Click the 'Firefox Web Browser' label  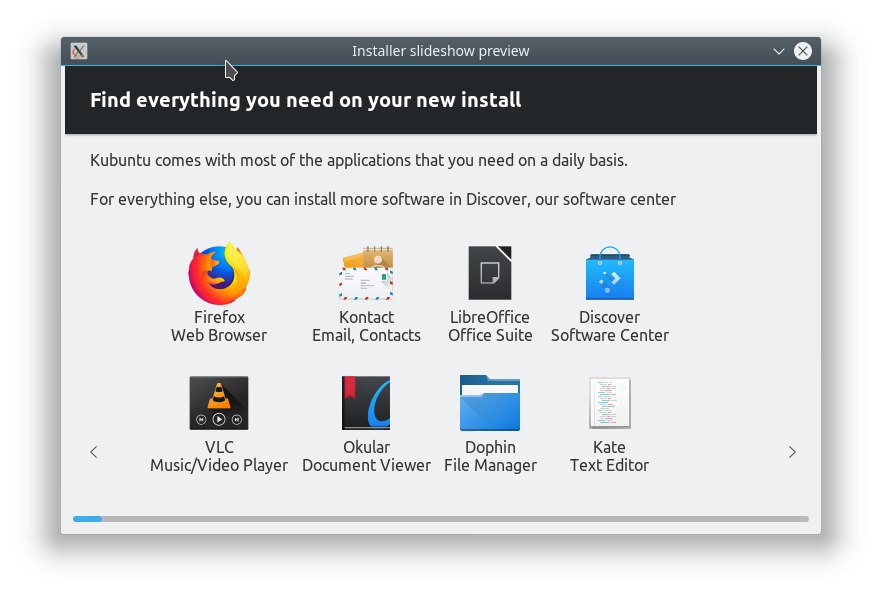(219, 326)
